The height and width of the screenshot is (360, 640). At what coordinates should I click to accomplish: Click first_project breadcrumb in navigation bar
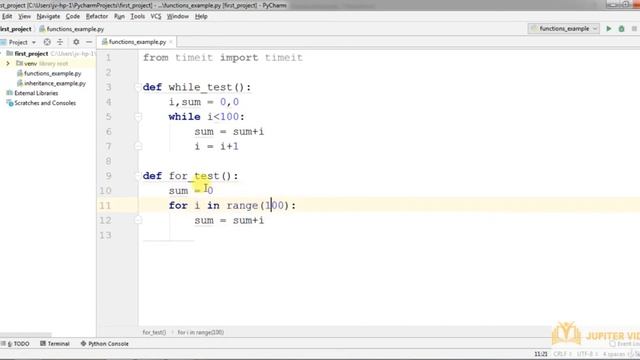pyautogui.click(x=16, y=29)
